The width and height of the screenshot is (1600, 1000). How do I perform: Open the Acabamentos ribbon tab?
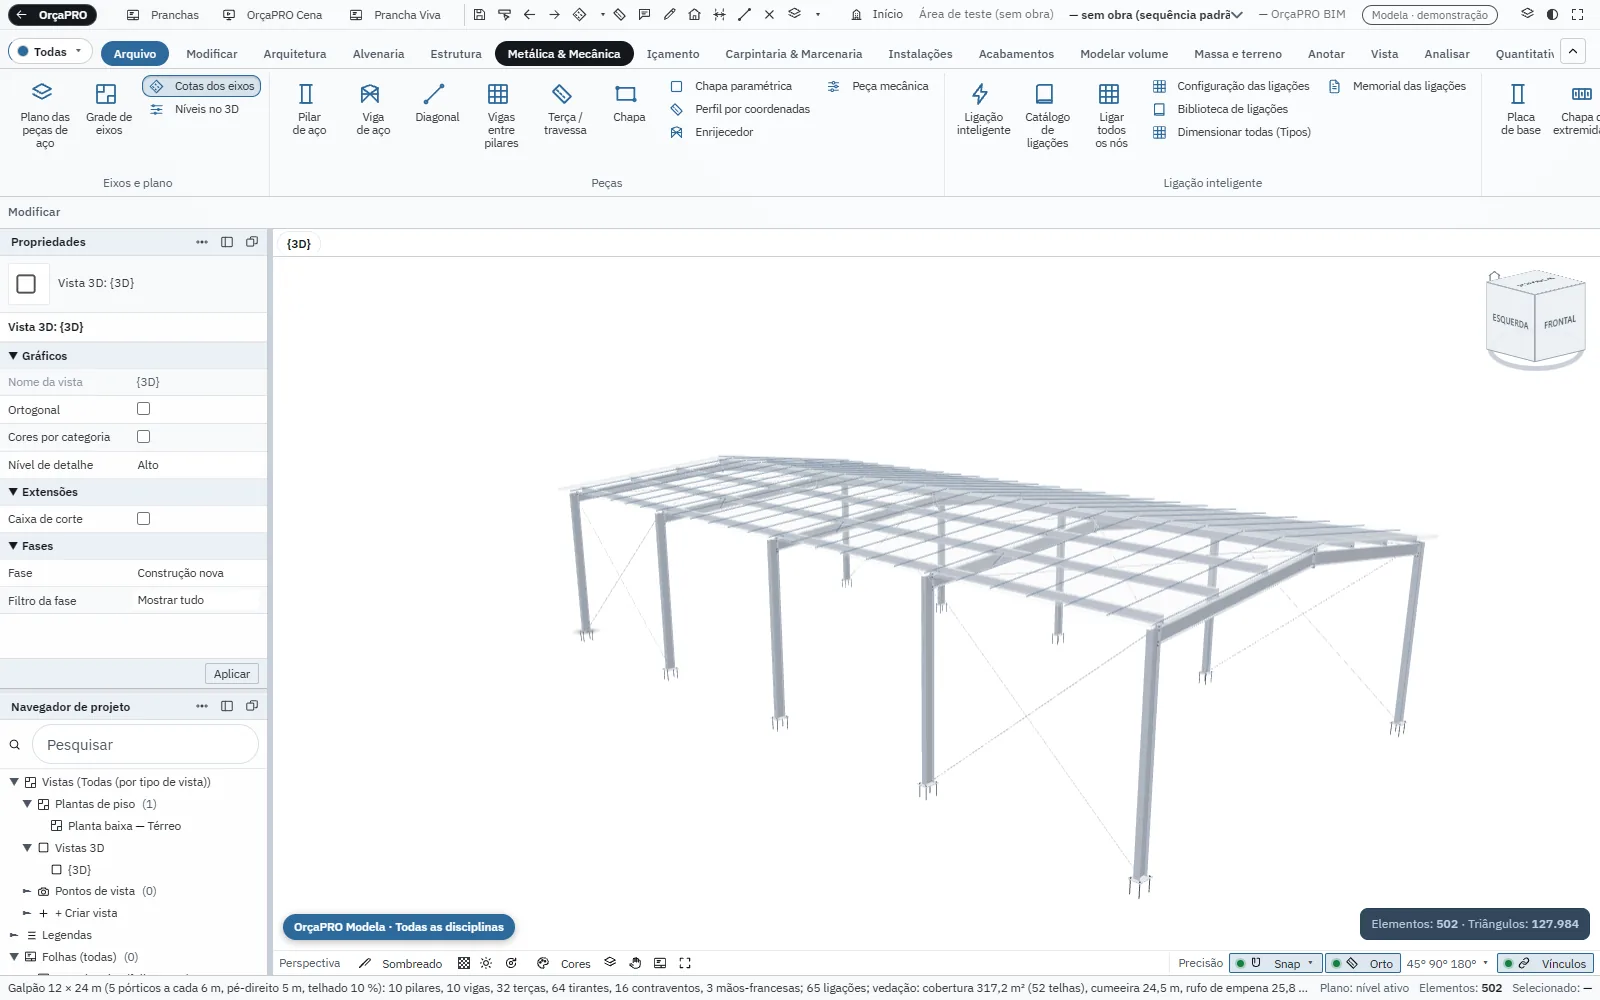click(1016, 54)
